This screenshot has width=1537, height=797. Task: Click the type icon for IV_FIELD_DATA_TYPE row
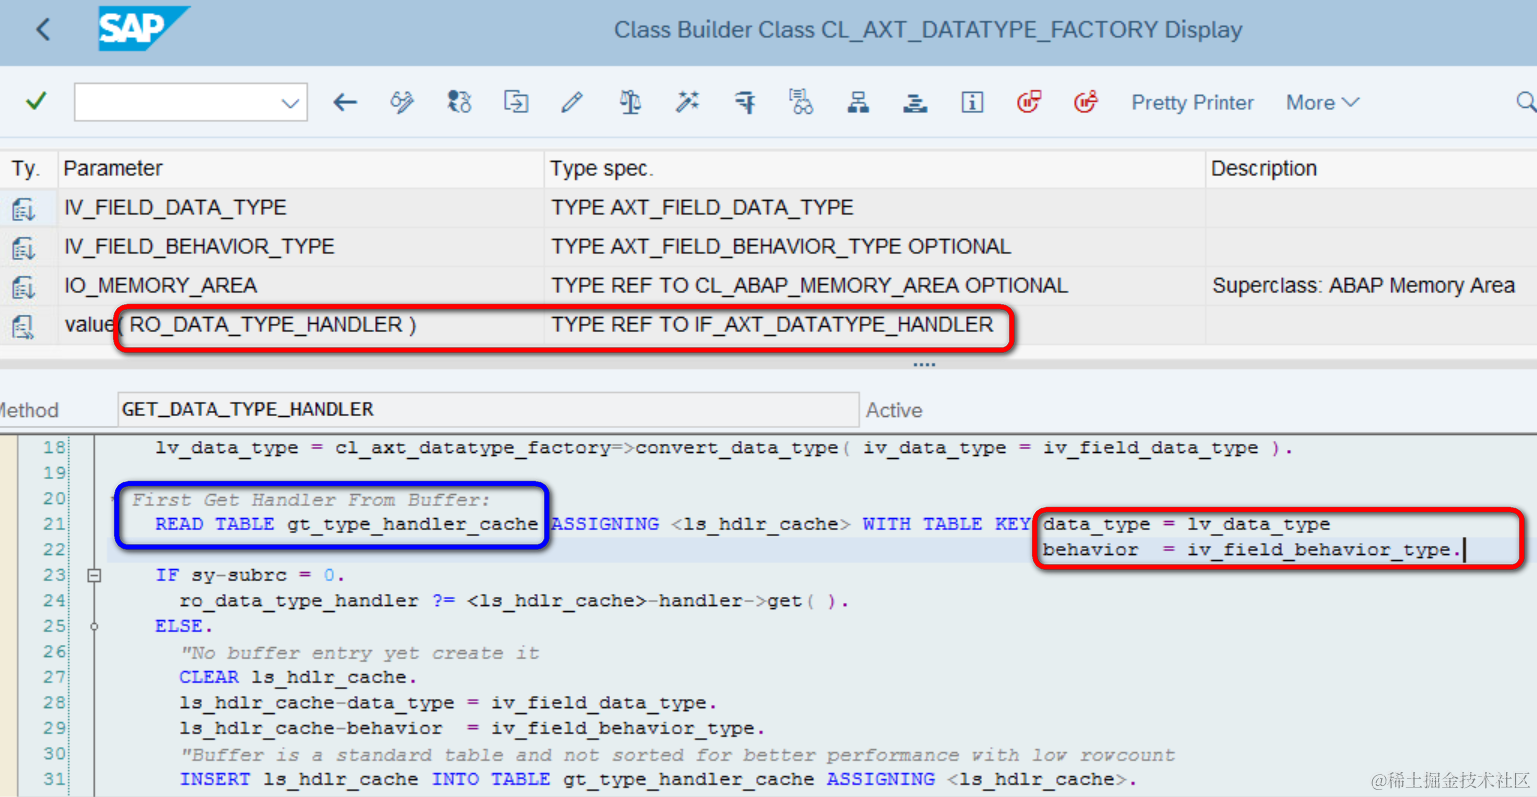(x=23, y=209)
